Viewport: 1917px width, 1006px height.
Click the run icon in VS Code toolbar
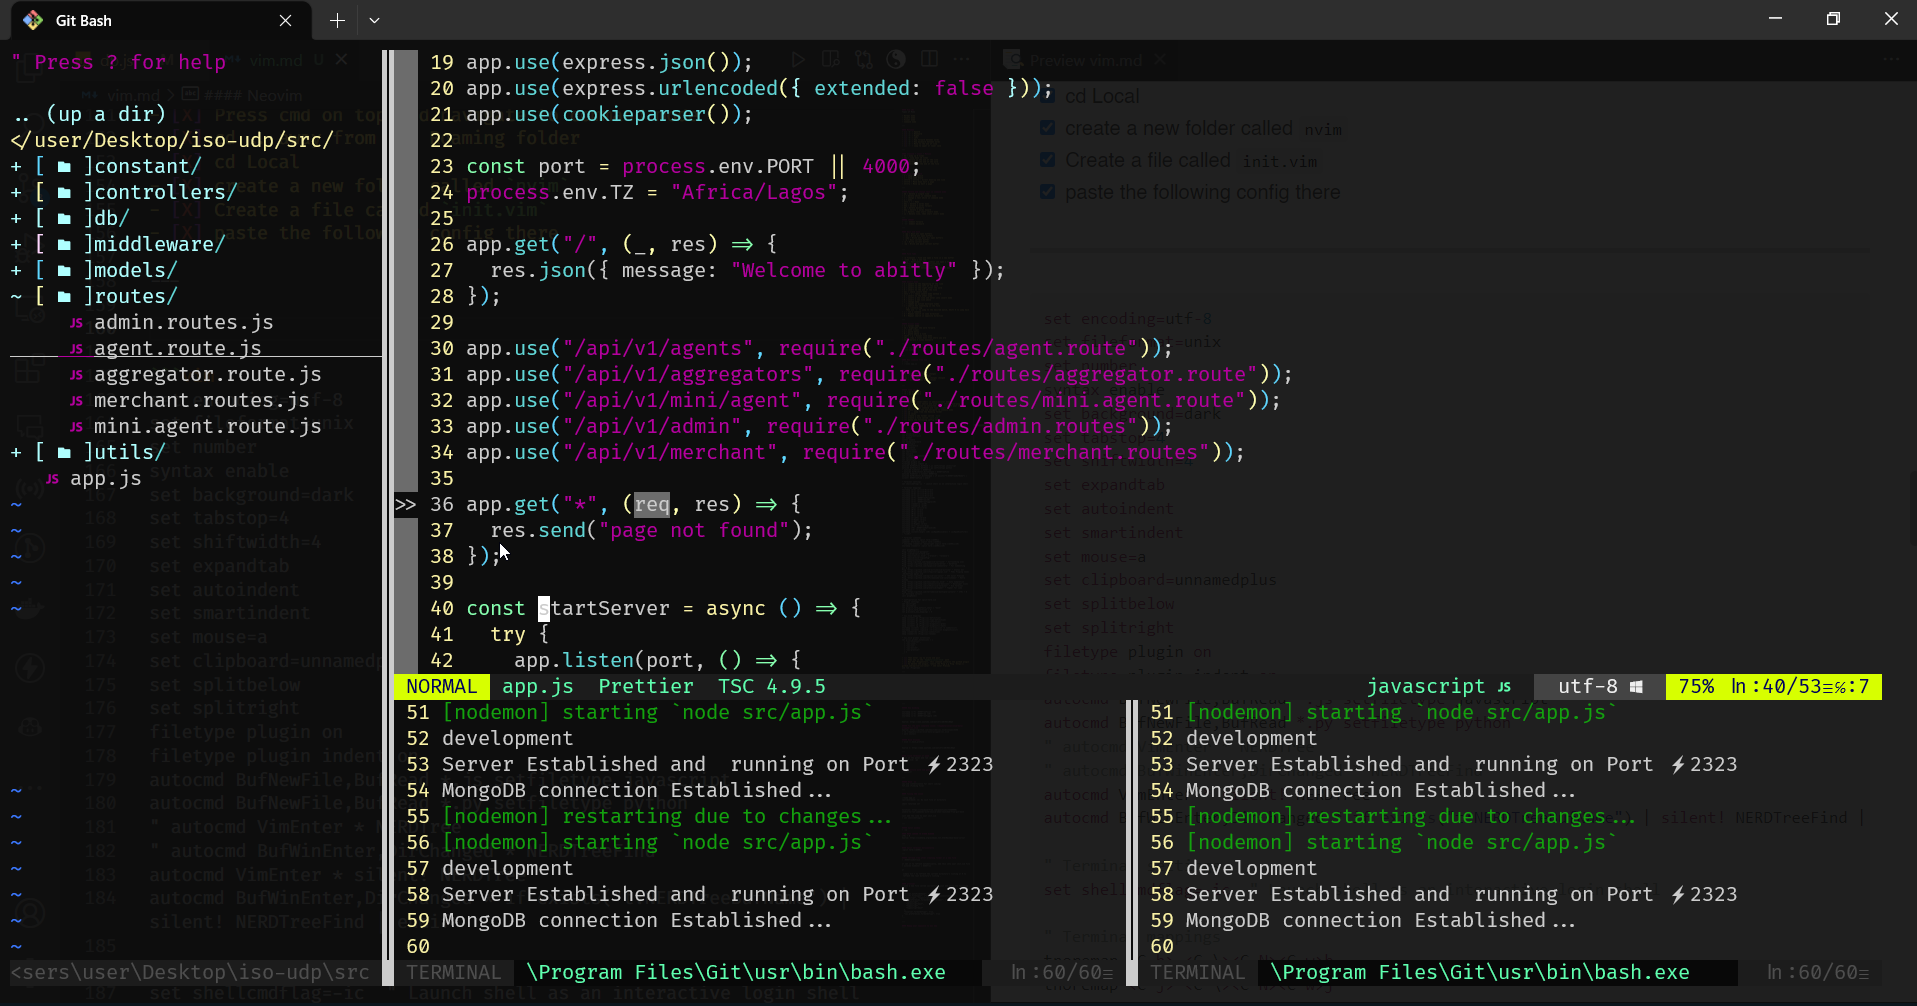(797, 60)
